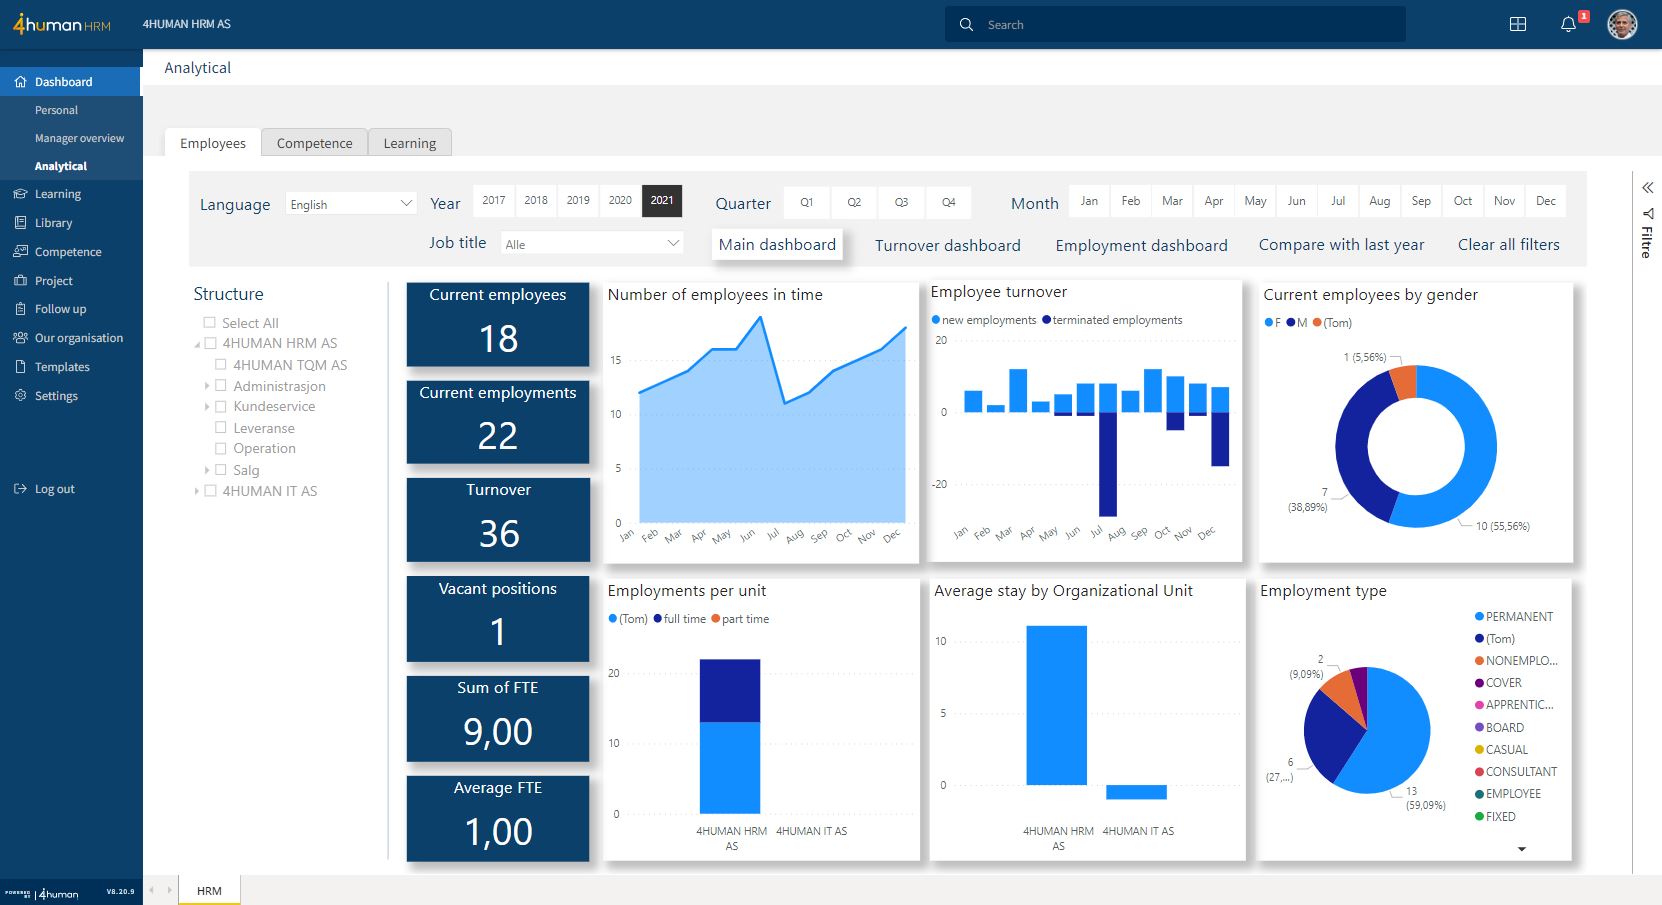The height and width of the screenshot is (905, 1662).
Task: Collapse the Filtre pane with double chevron
Action: click(x=1647, y=187)
